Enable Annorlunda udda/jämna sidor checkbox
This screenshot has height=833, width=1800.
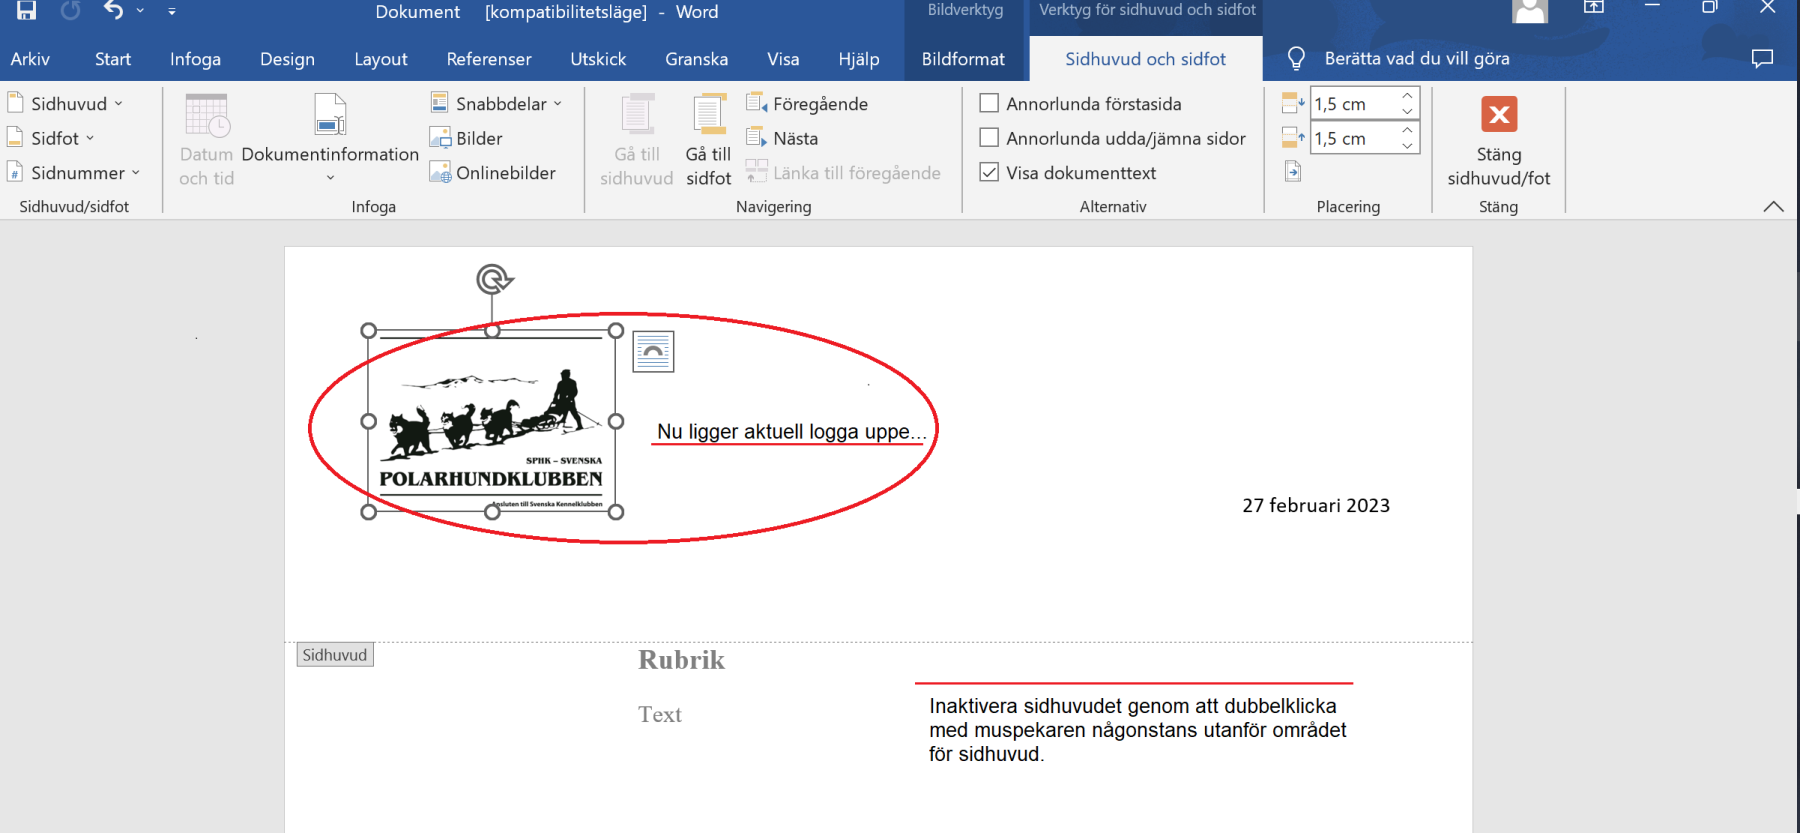[x=989, y=138]
